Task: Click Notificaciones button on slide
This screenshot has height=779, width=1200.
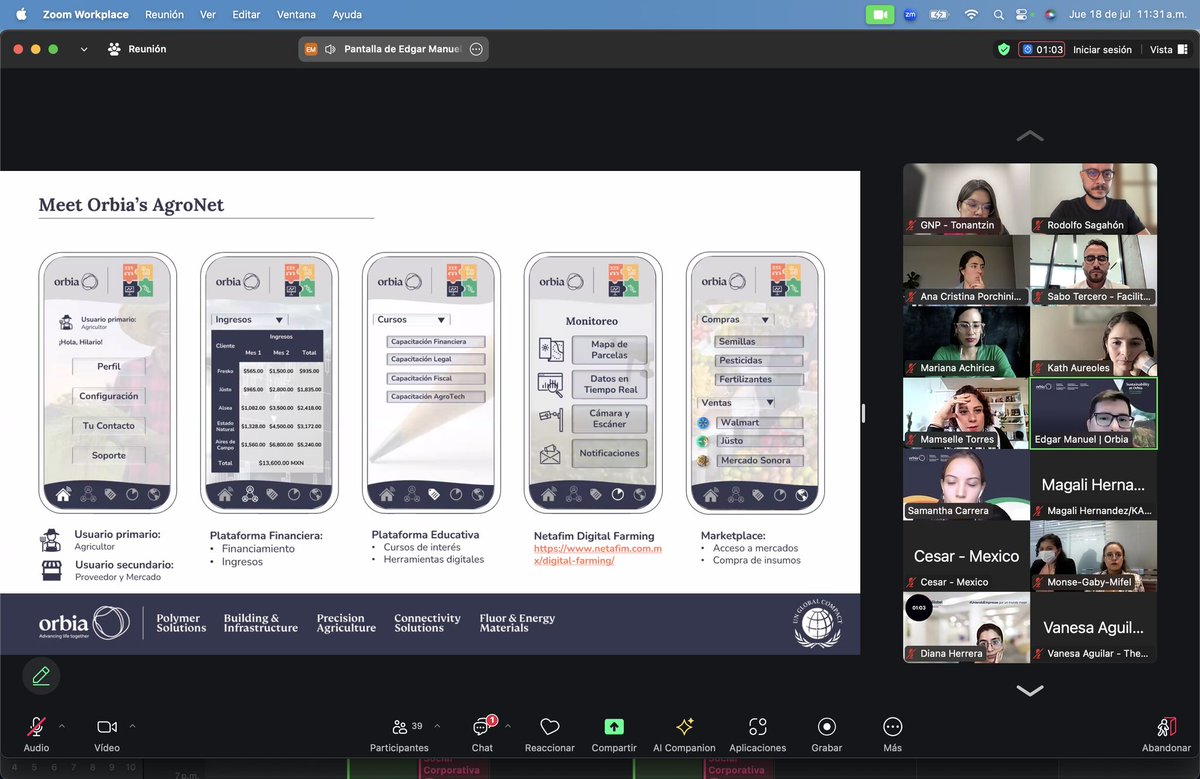Action: pyautogui.click(x=609, y=453)
